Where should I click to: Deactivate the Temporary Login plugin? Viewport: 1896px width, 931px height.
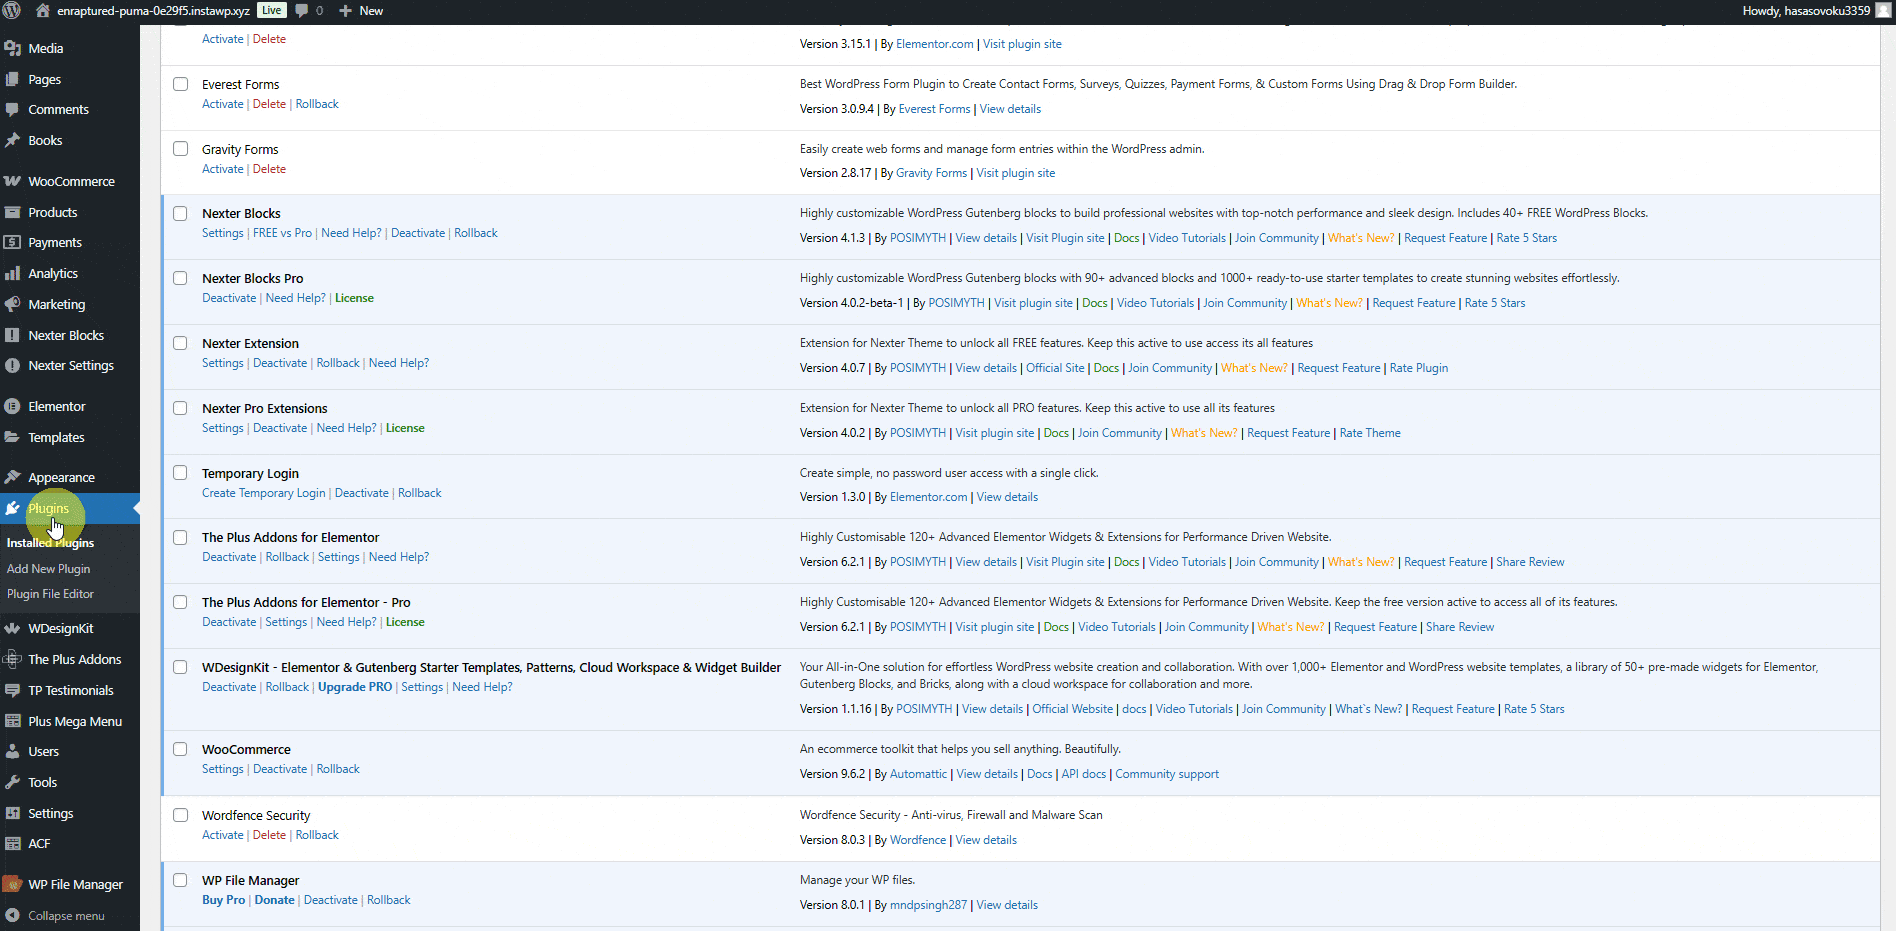[361, 493]
